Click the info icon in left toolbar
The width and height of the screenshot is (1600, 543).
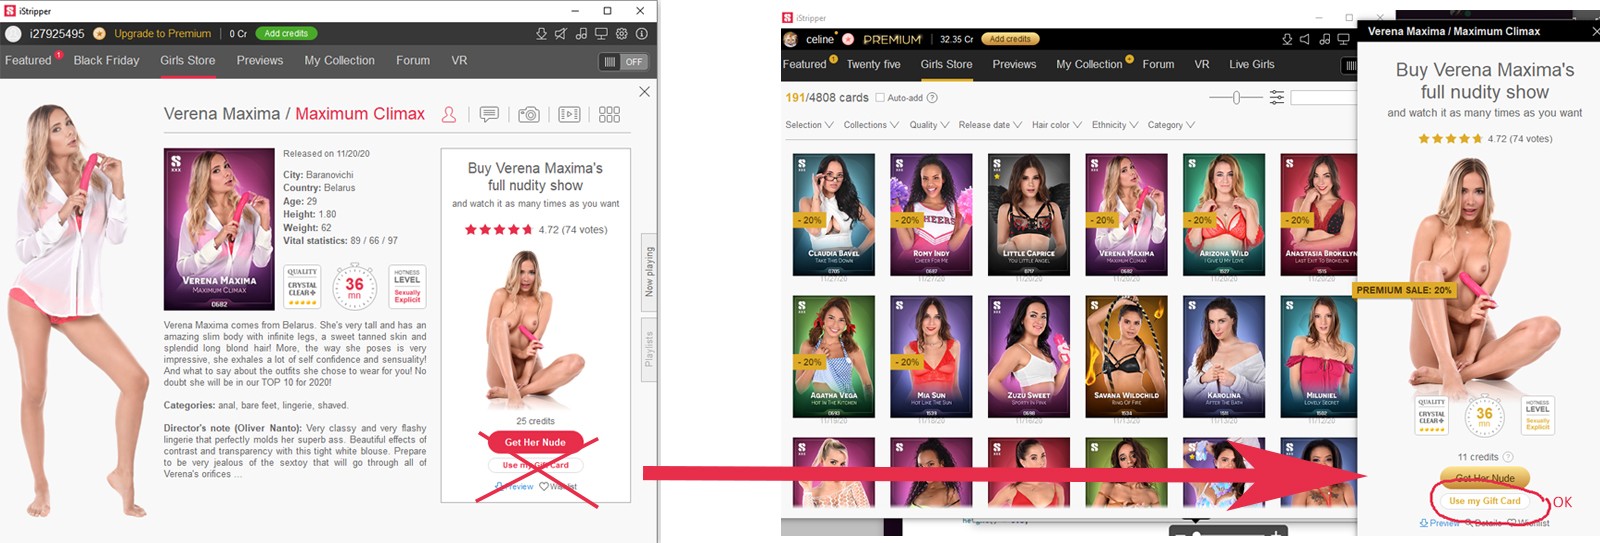pos(642,34)
